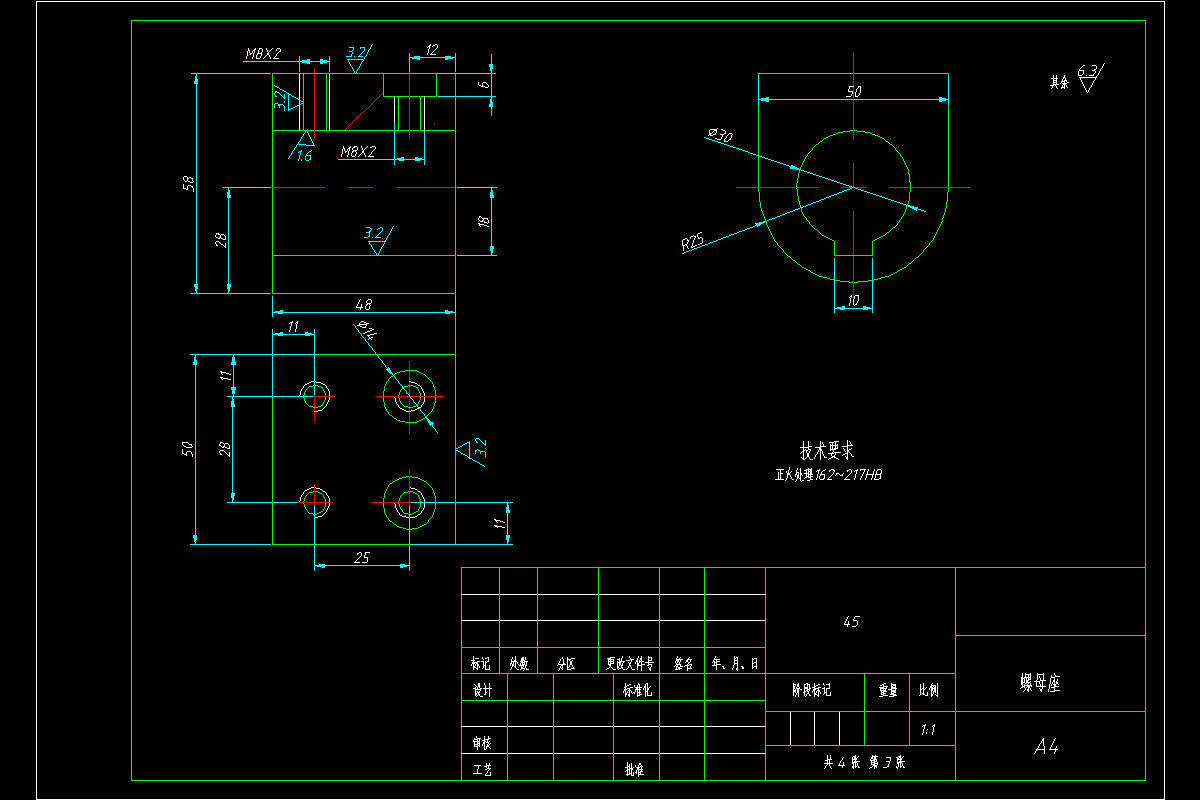The image size is (1200, 800).
Task: Click the '处数' title block cell
Action: click(x=518, y=662)
